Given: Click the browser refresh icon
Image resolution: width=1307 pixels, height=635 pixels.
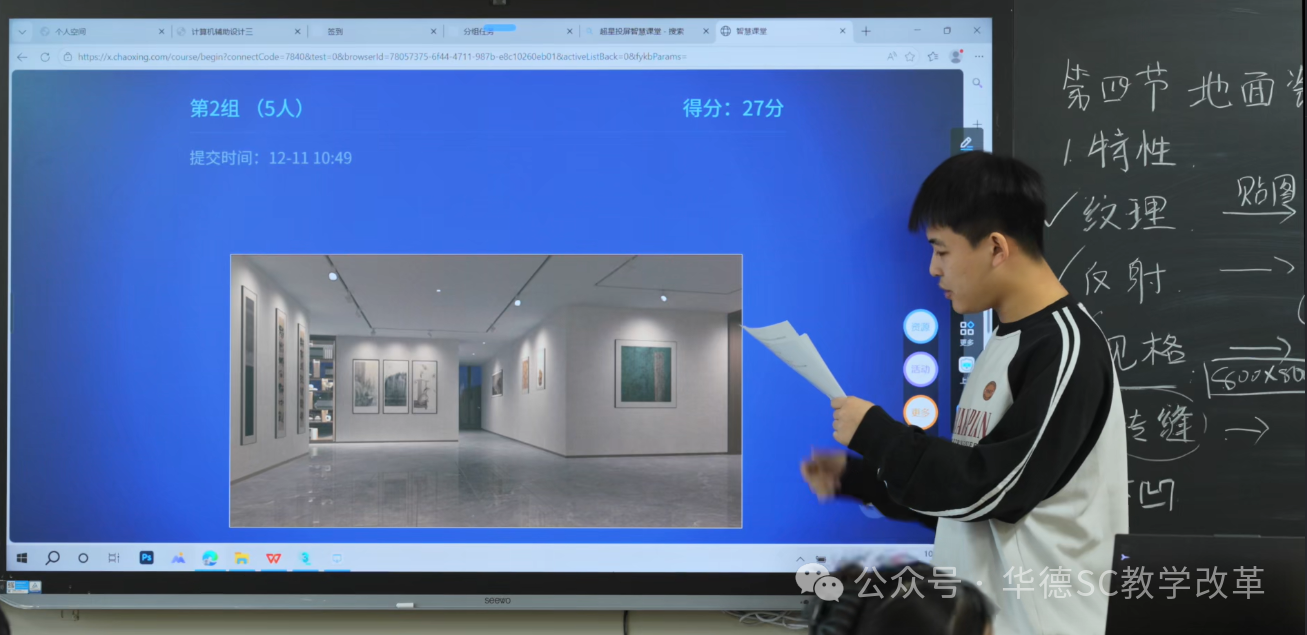Looking at the screenshot, I should point(45,57).
